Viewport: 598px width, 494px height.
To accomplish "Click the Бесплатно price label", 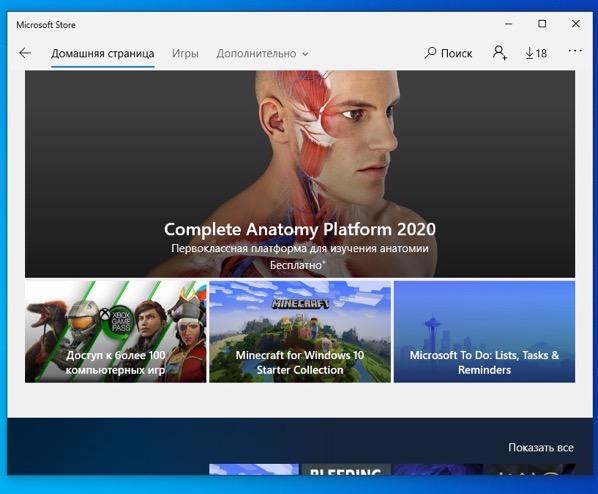I will [297, 265].
